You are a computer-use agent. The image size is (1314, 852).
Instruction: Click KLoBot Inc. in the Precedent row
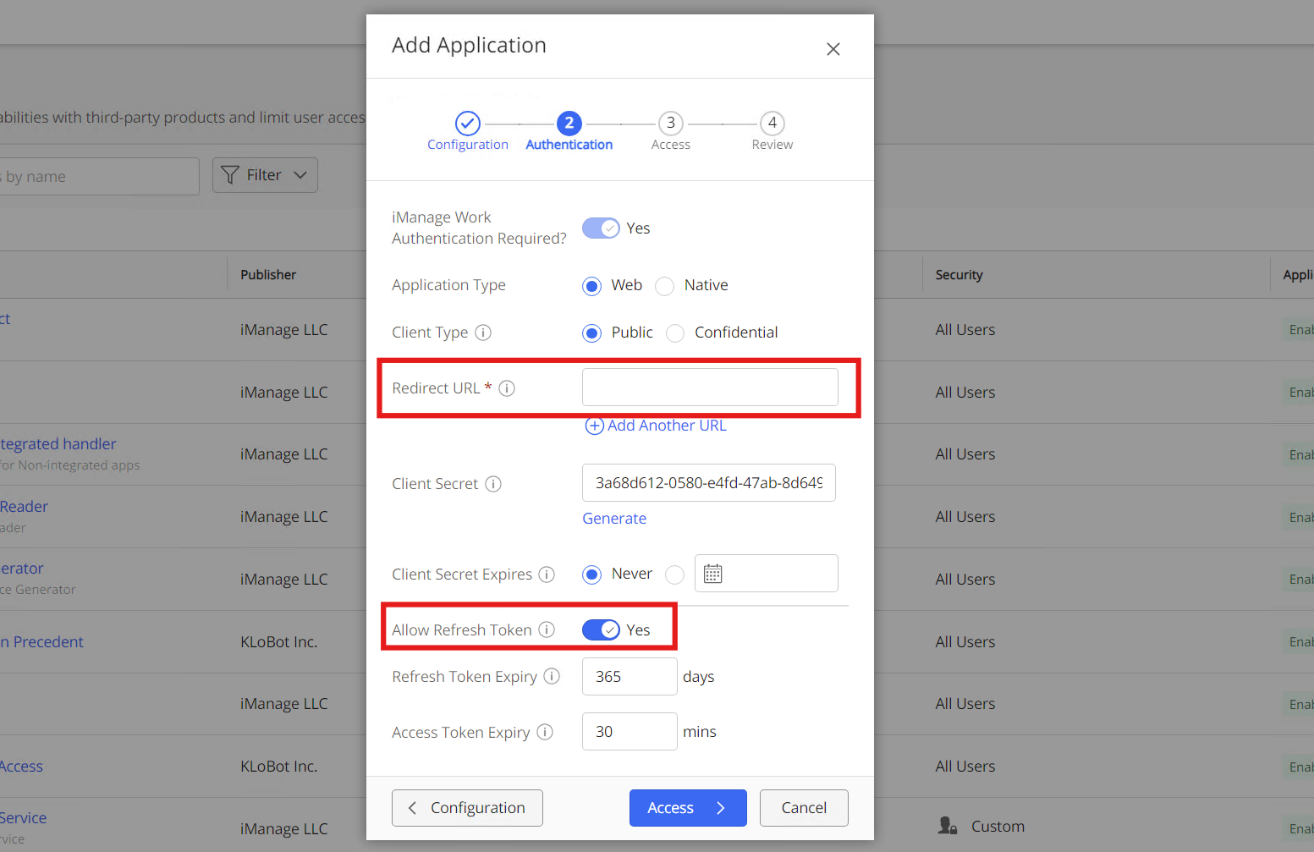click(279, 642)
